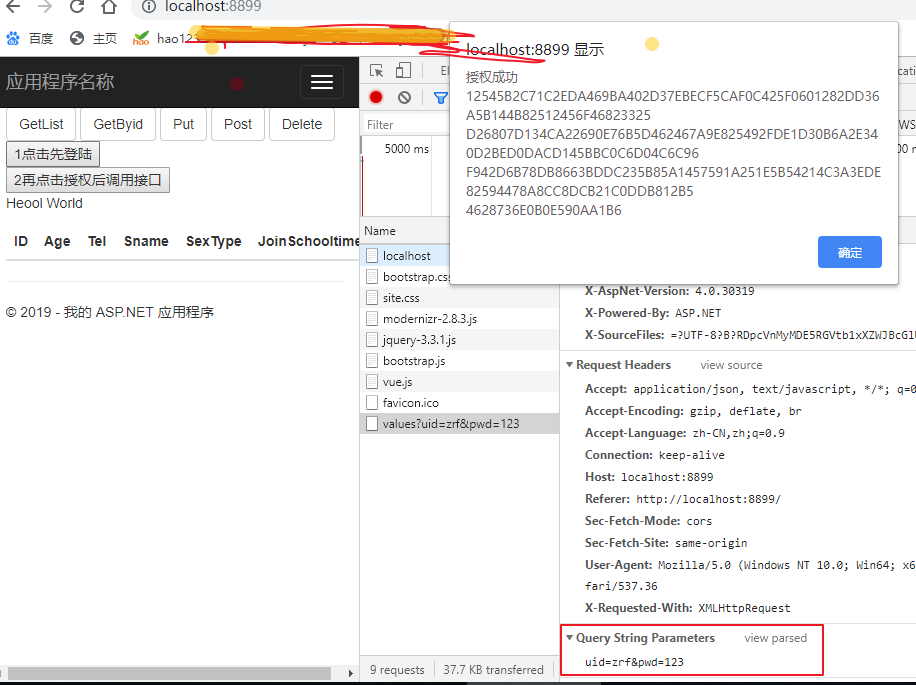Select the modernizr-2.8.3.js request

(460, 319)
